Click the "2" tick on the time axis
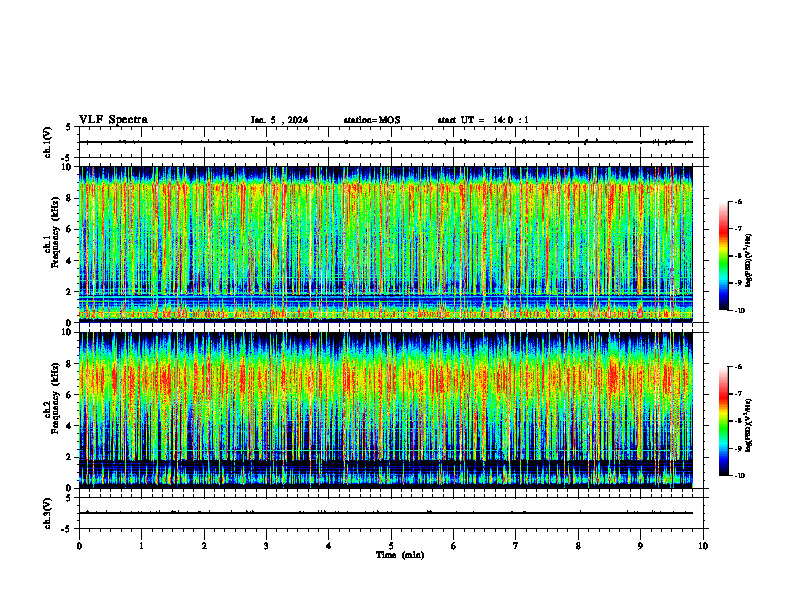Image resolution: width=792 pixels, height=612 pixels. tap(204, 546)
